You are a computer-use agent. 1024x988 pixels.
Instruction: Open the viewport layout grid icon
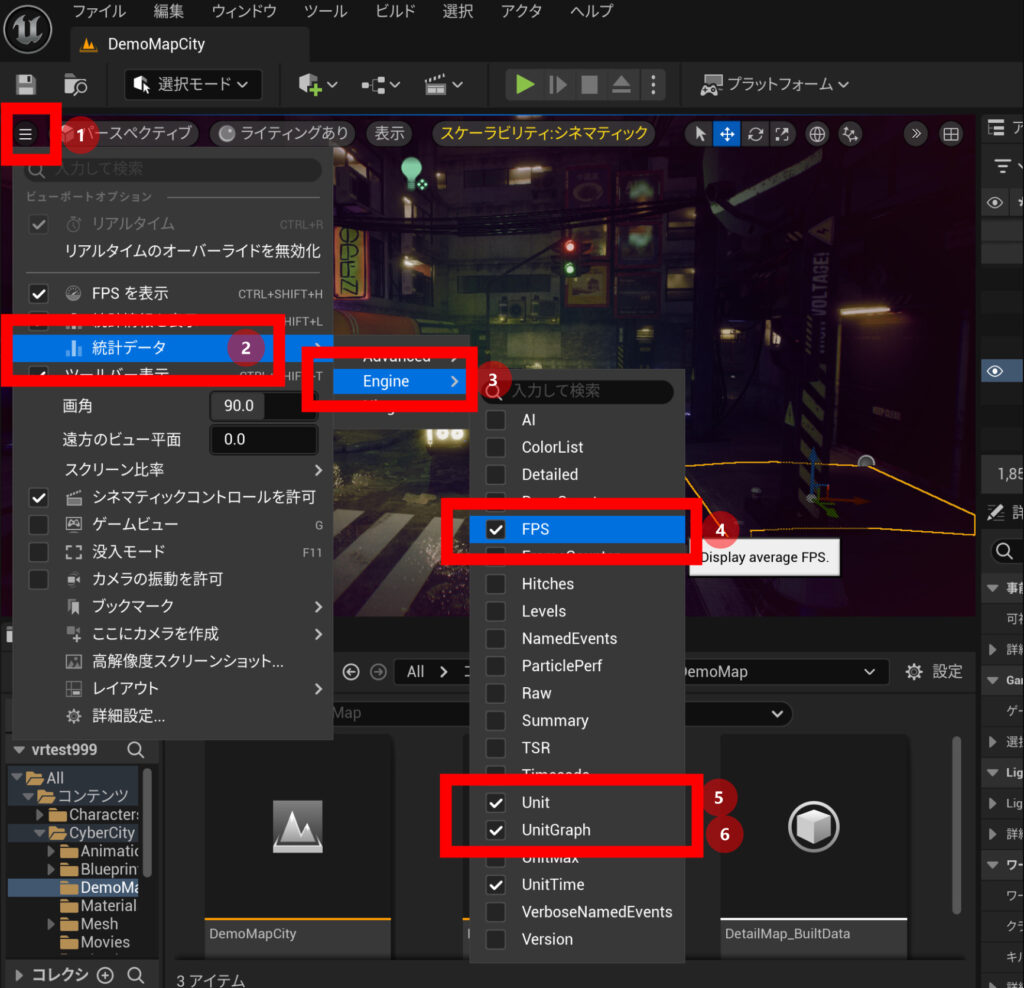tap(949, 133)
